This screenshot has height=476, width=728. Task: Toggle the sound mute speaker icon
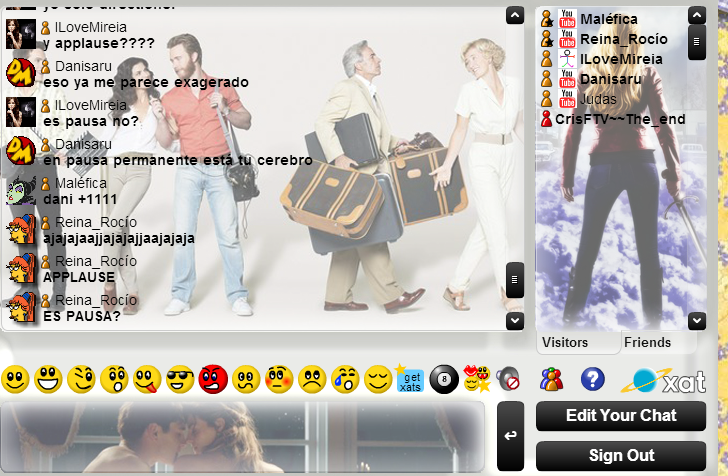tap(508, 380)
